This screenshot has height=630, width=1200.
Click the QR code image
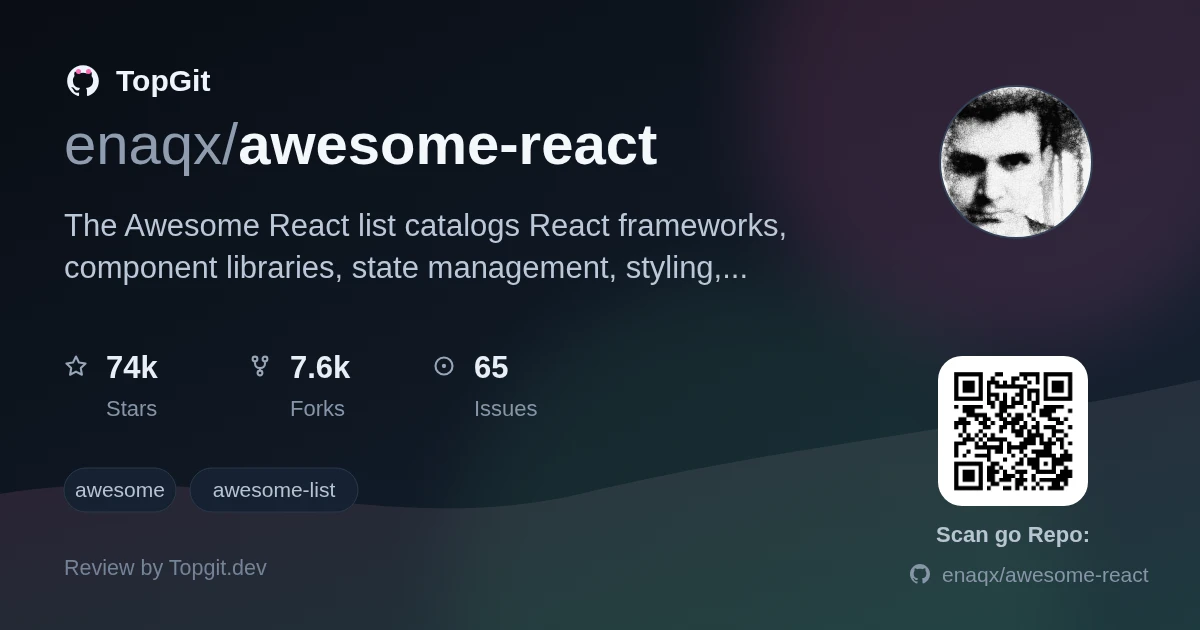[1013, 431]
